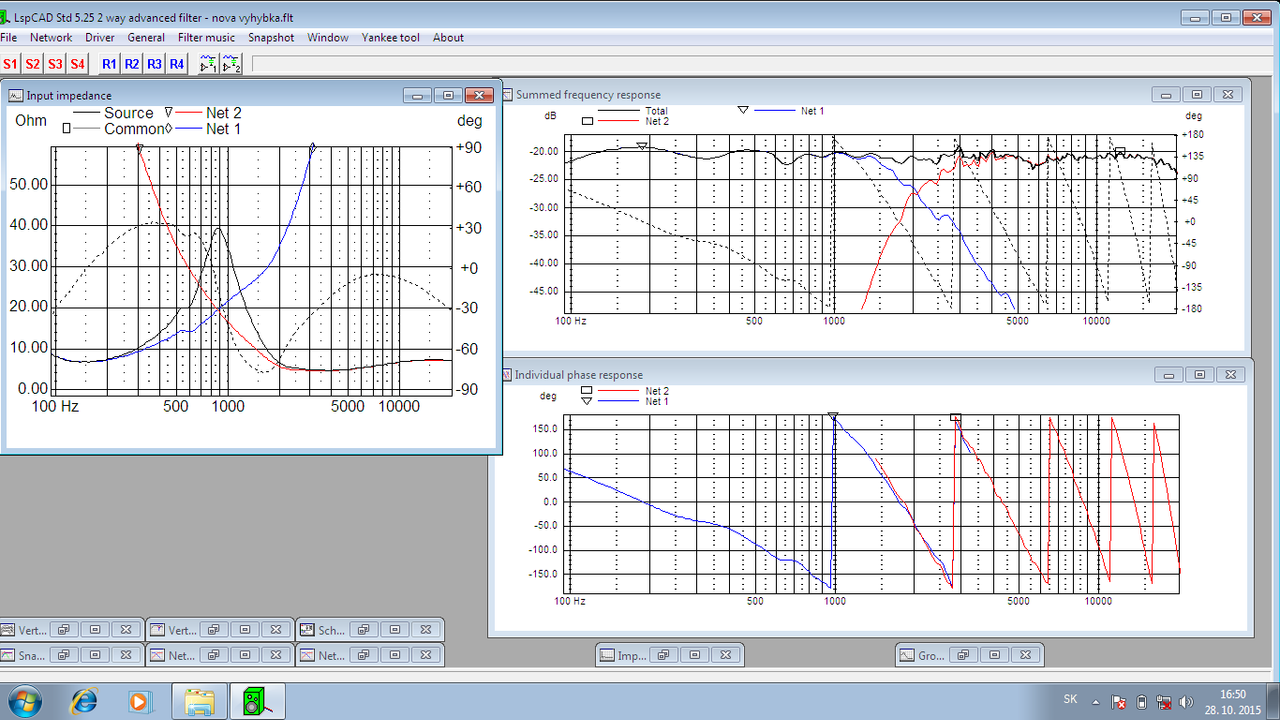1280x720 pixels.
Task: Click the R4 toolbar button
Action: 176,64
